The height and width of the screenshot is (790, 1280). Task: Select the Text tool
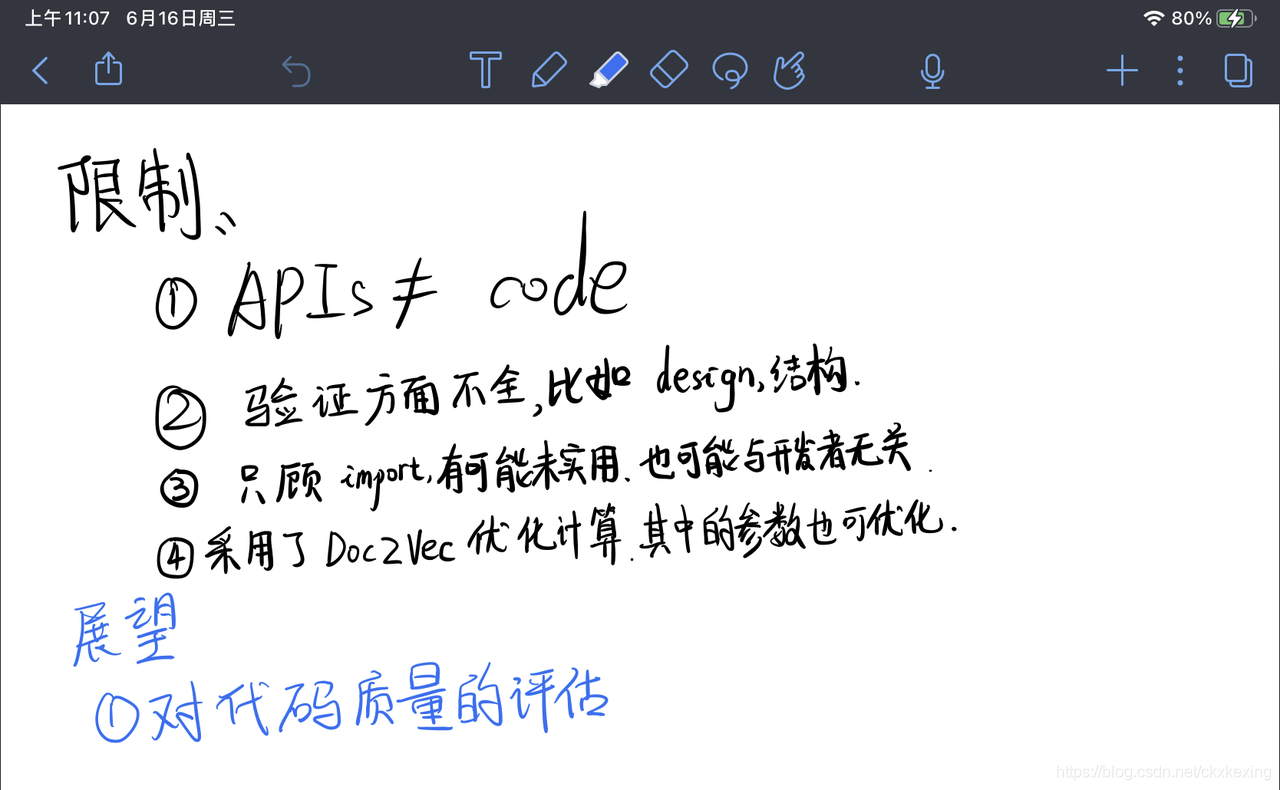[485, 70]
